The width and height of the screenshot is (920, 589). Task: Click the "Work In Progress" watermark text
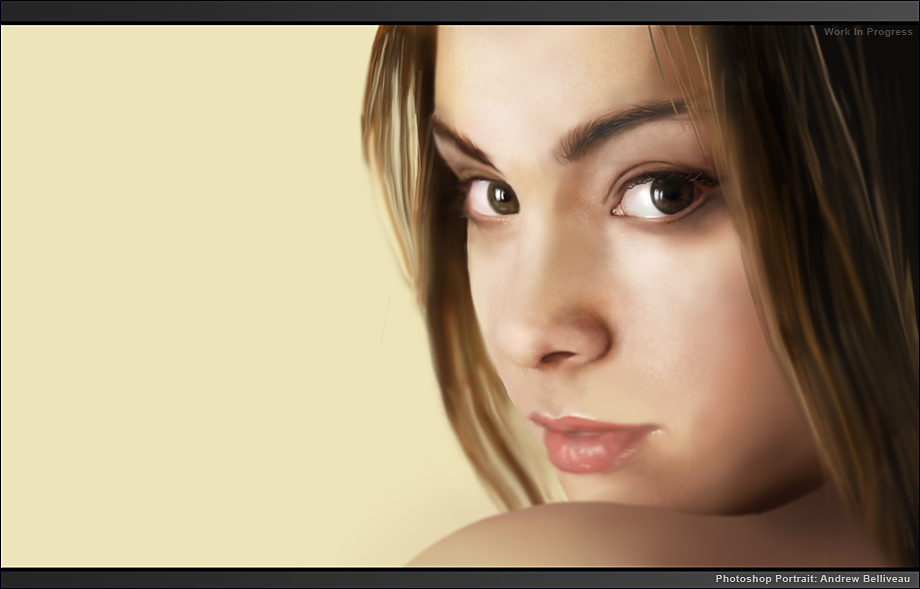[867, 32]
